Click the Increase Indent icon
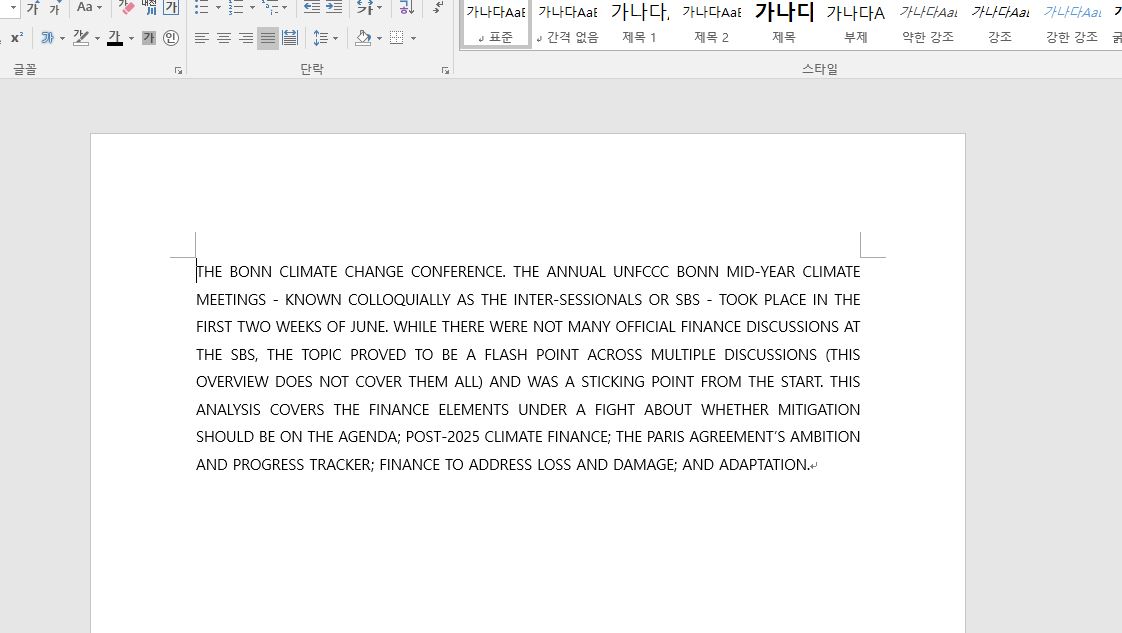The height and width of the screenshot is (633, 1122). pos(334,8)
